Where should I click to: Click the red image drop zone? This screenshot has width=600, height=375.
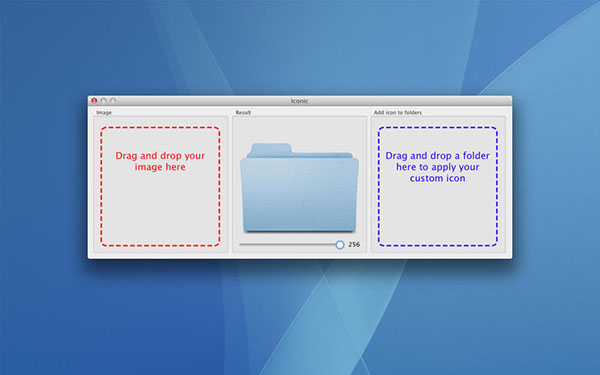click(x=160, y=186)
